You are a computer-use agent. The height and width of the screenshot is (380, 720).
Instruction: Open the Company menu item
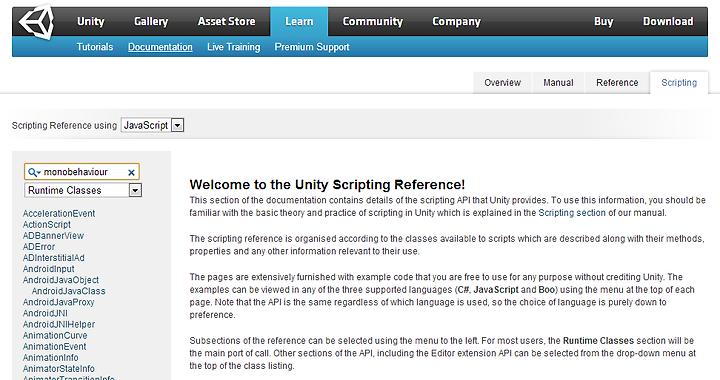pyautogui.click(x=456, y=22)
